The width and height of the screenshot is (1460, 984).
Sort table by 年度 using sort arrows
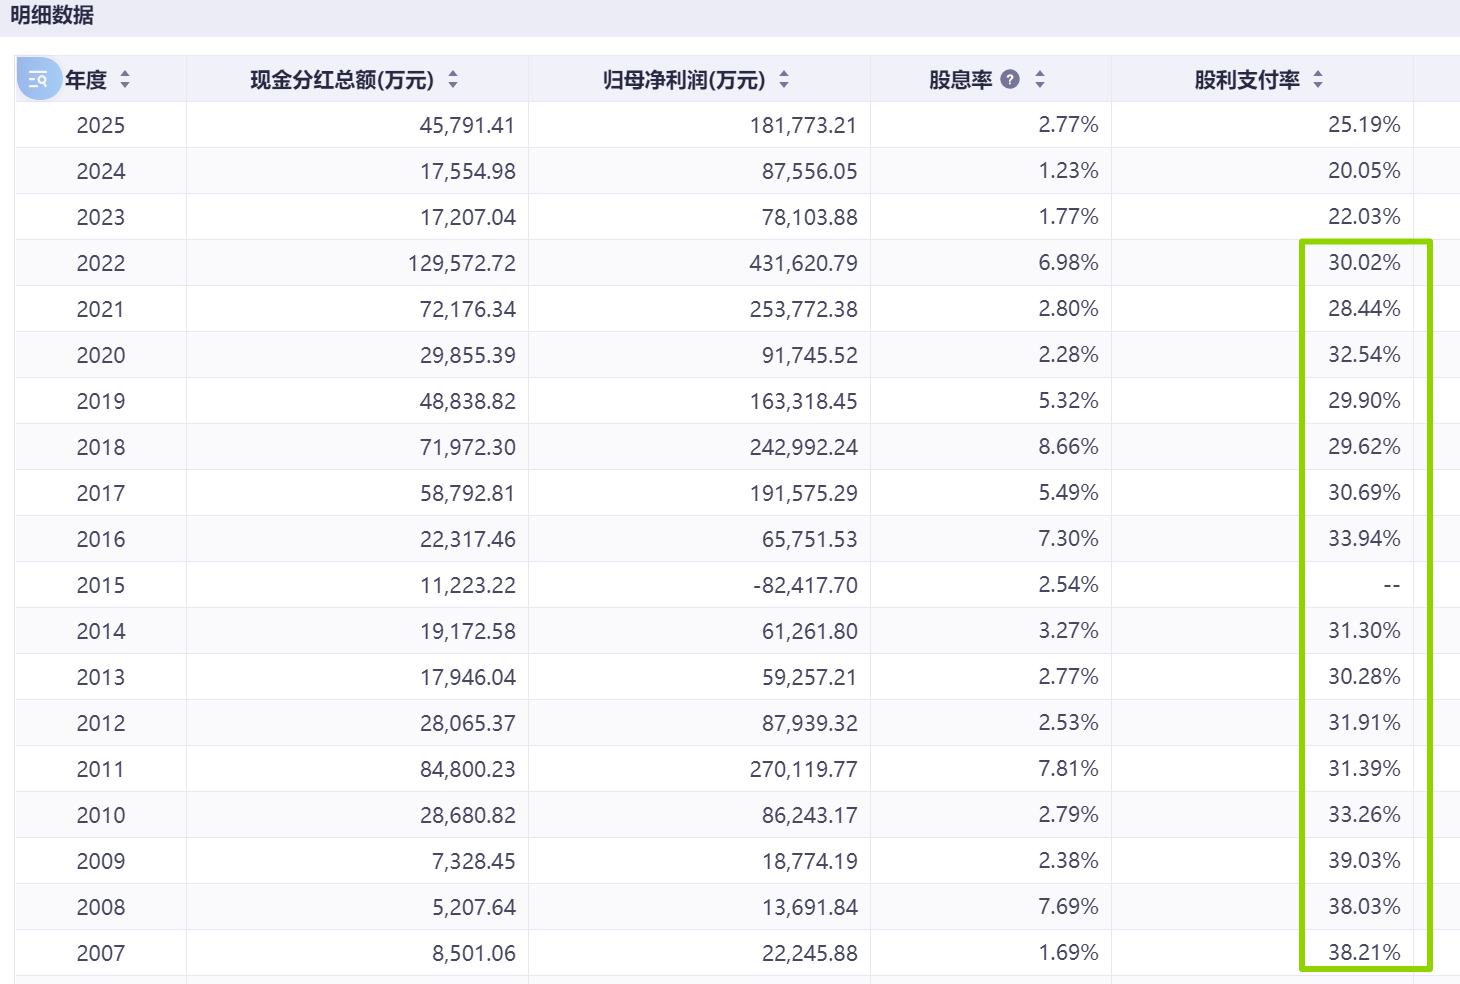(125, 79)
